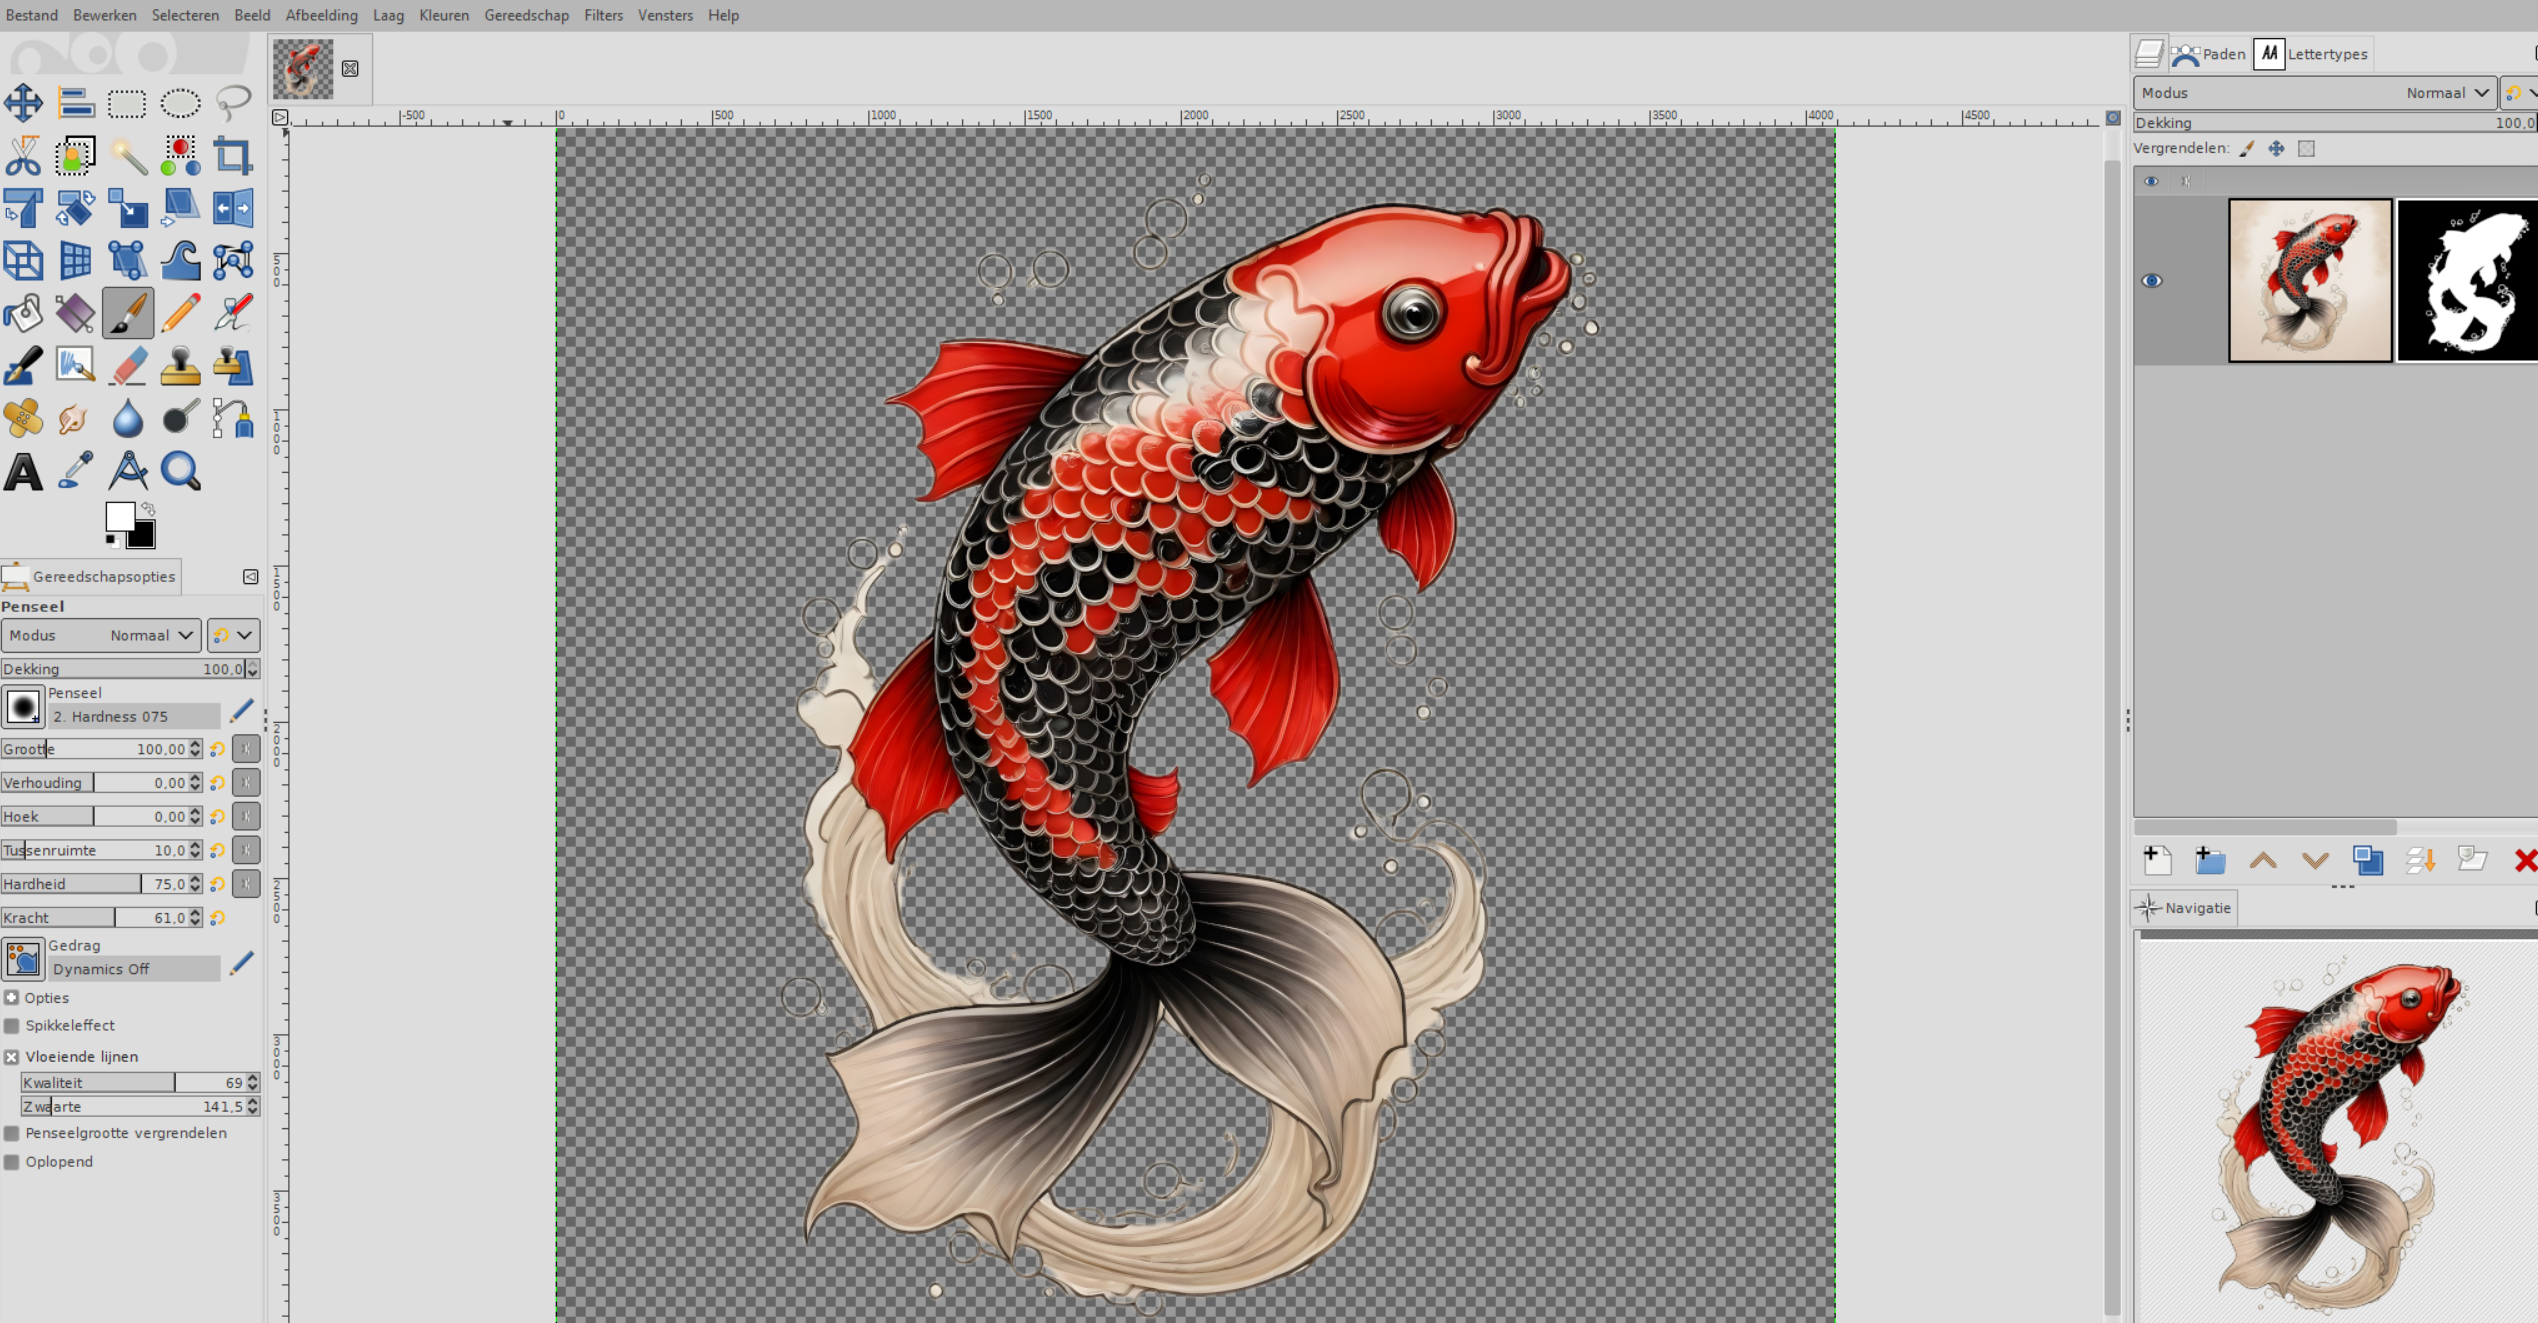Expand the Opties section
The height and width of the screenshot is (1323, 2538).
coord(12,998)
